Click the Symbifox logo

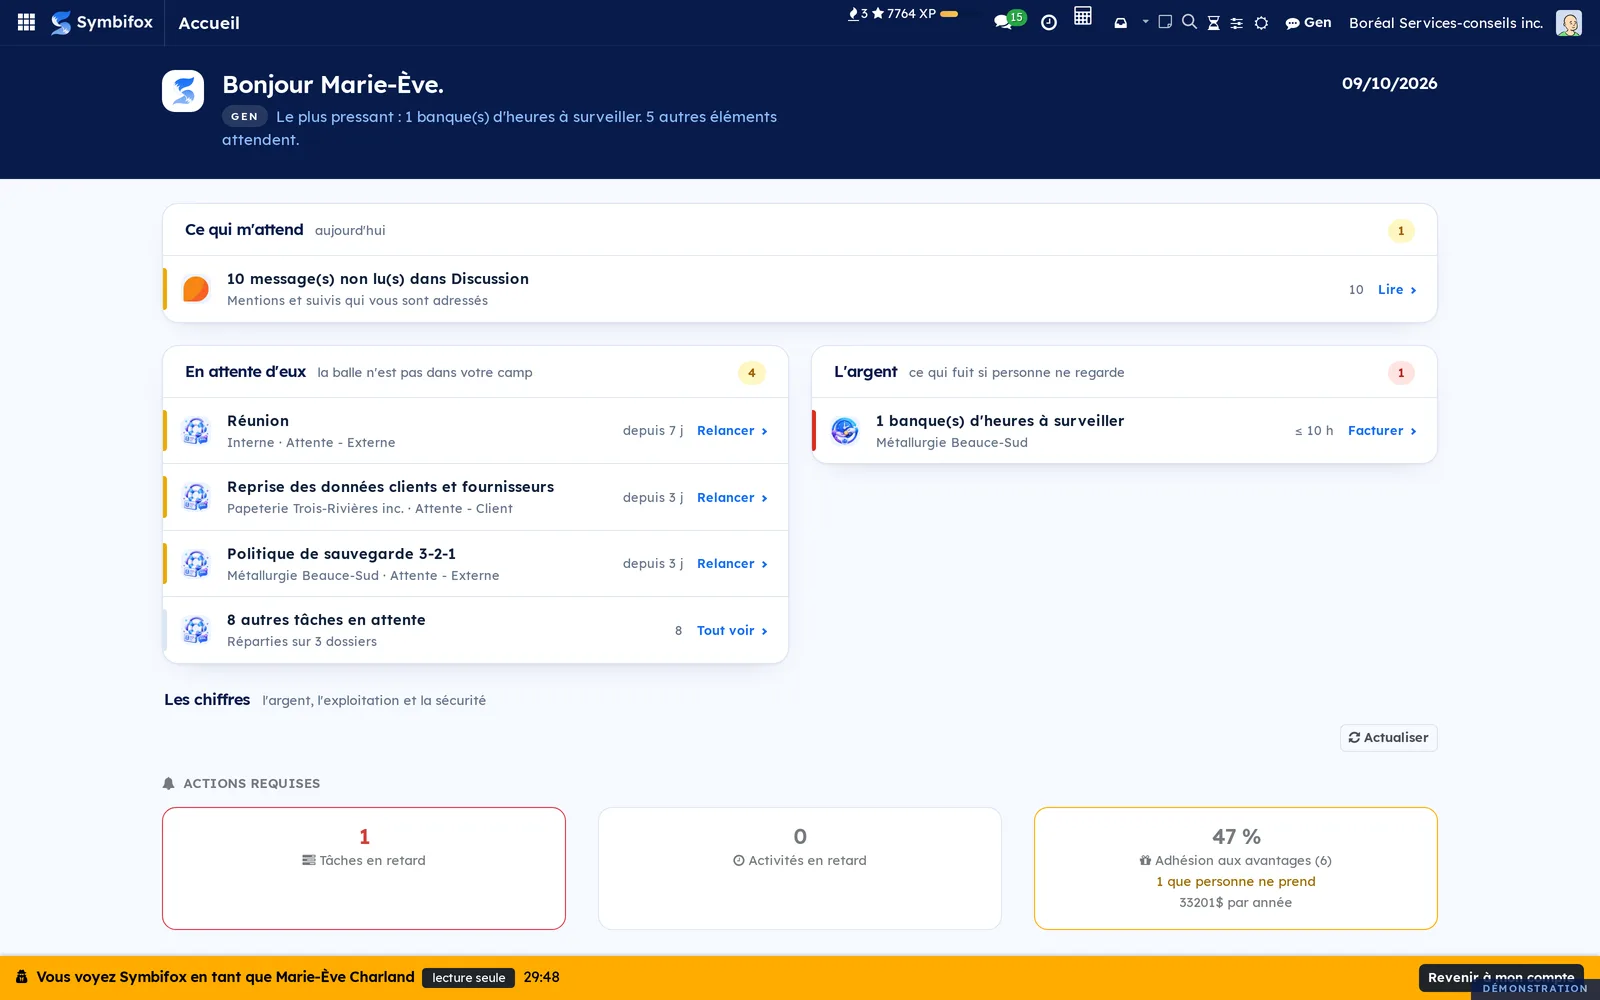pos(102,22)
